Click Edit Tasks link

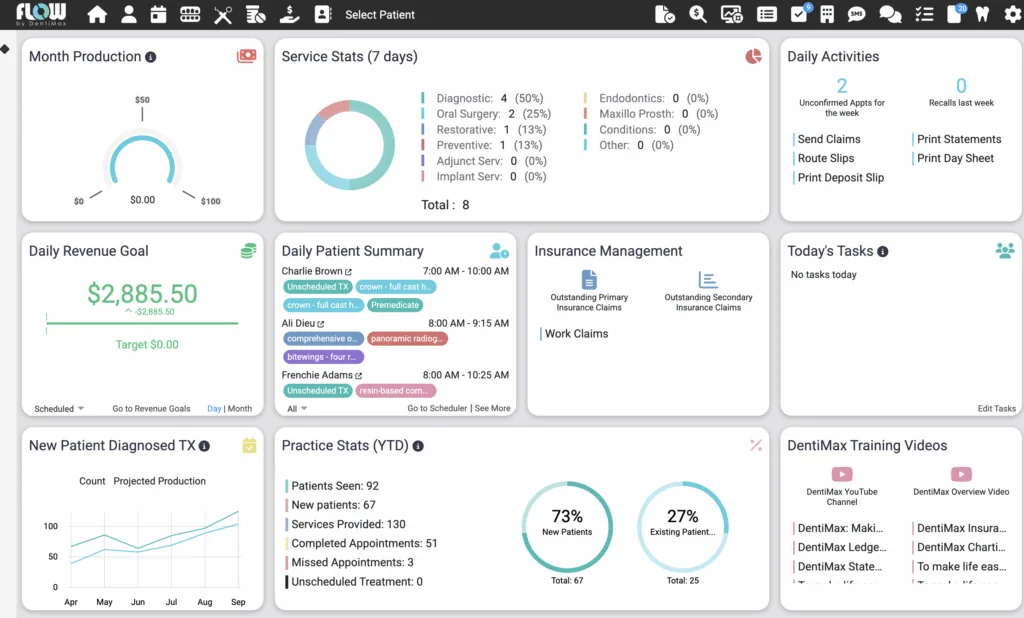996,409
